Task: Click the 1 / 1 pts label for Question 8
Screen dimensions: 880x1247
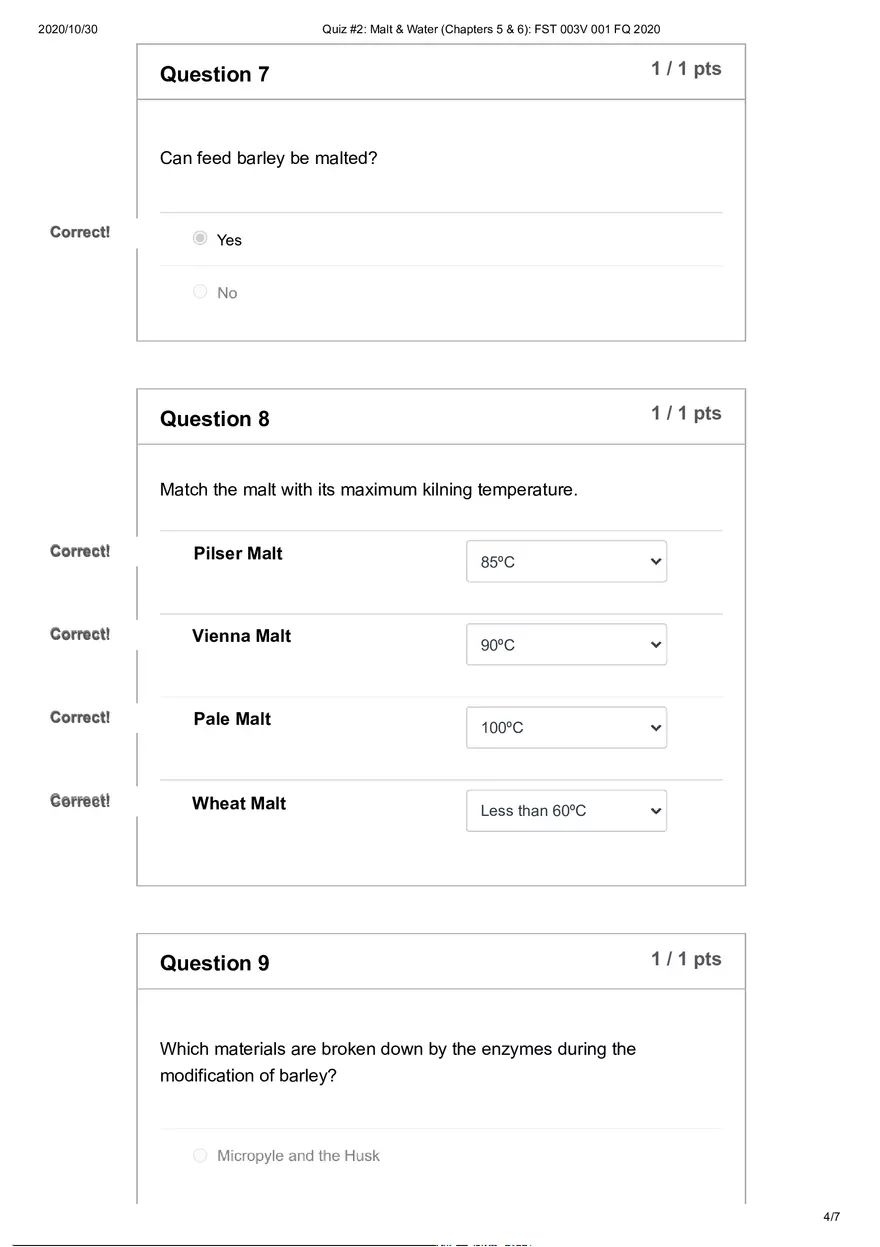Action: click(x=685, y=412)
